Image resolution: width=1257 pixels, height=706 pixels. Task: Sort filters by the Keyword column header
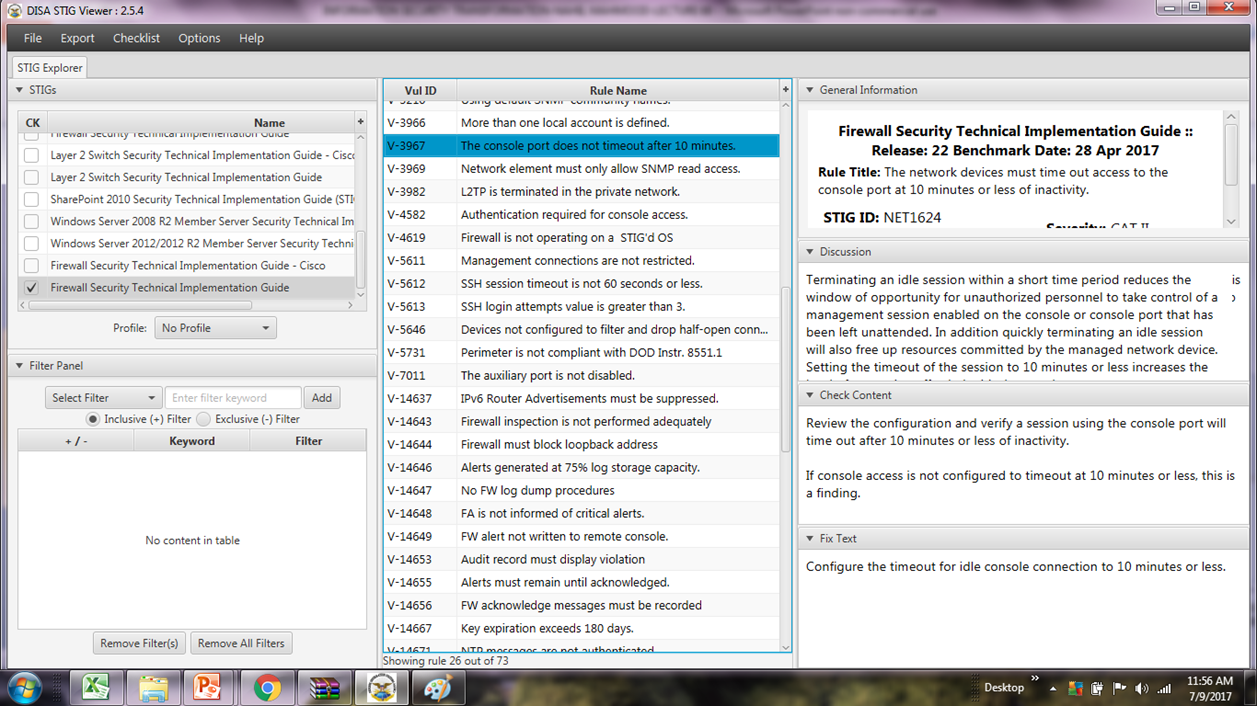tap(192, 441)
